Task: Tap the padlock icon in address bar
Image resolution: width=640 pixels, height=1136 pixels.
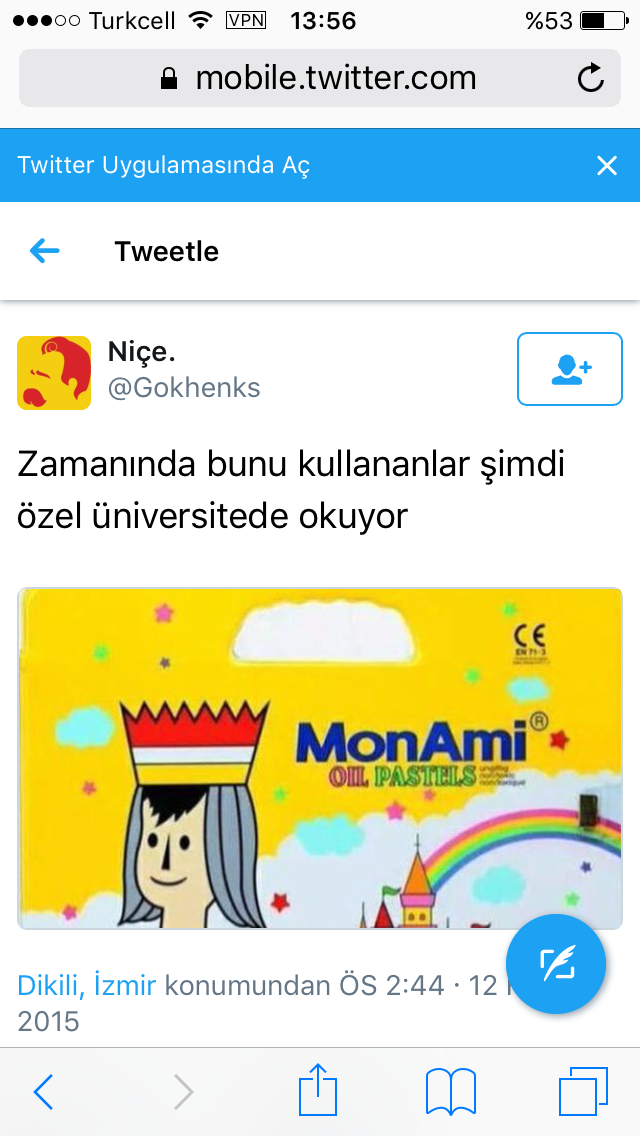Action: [169, 78]
